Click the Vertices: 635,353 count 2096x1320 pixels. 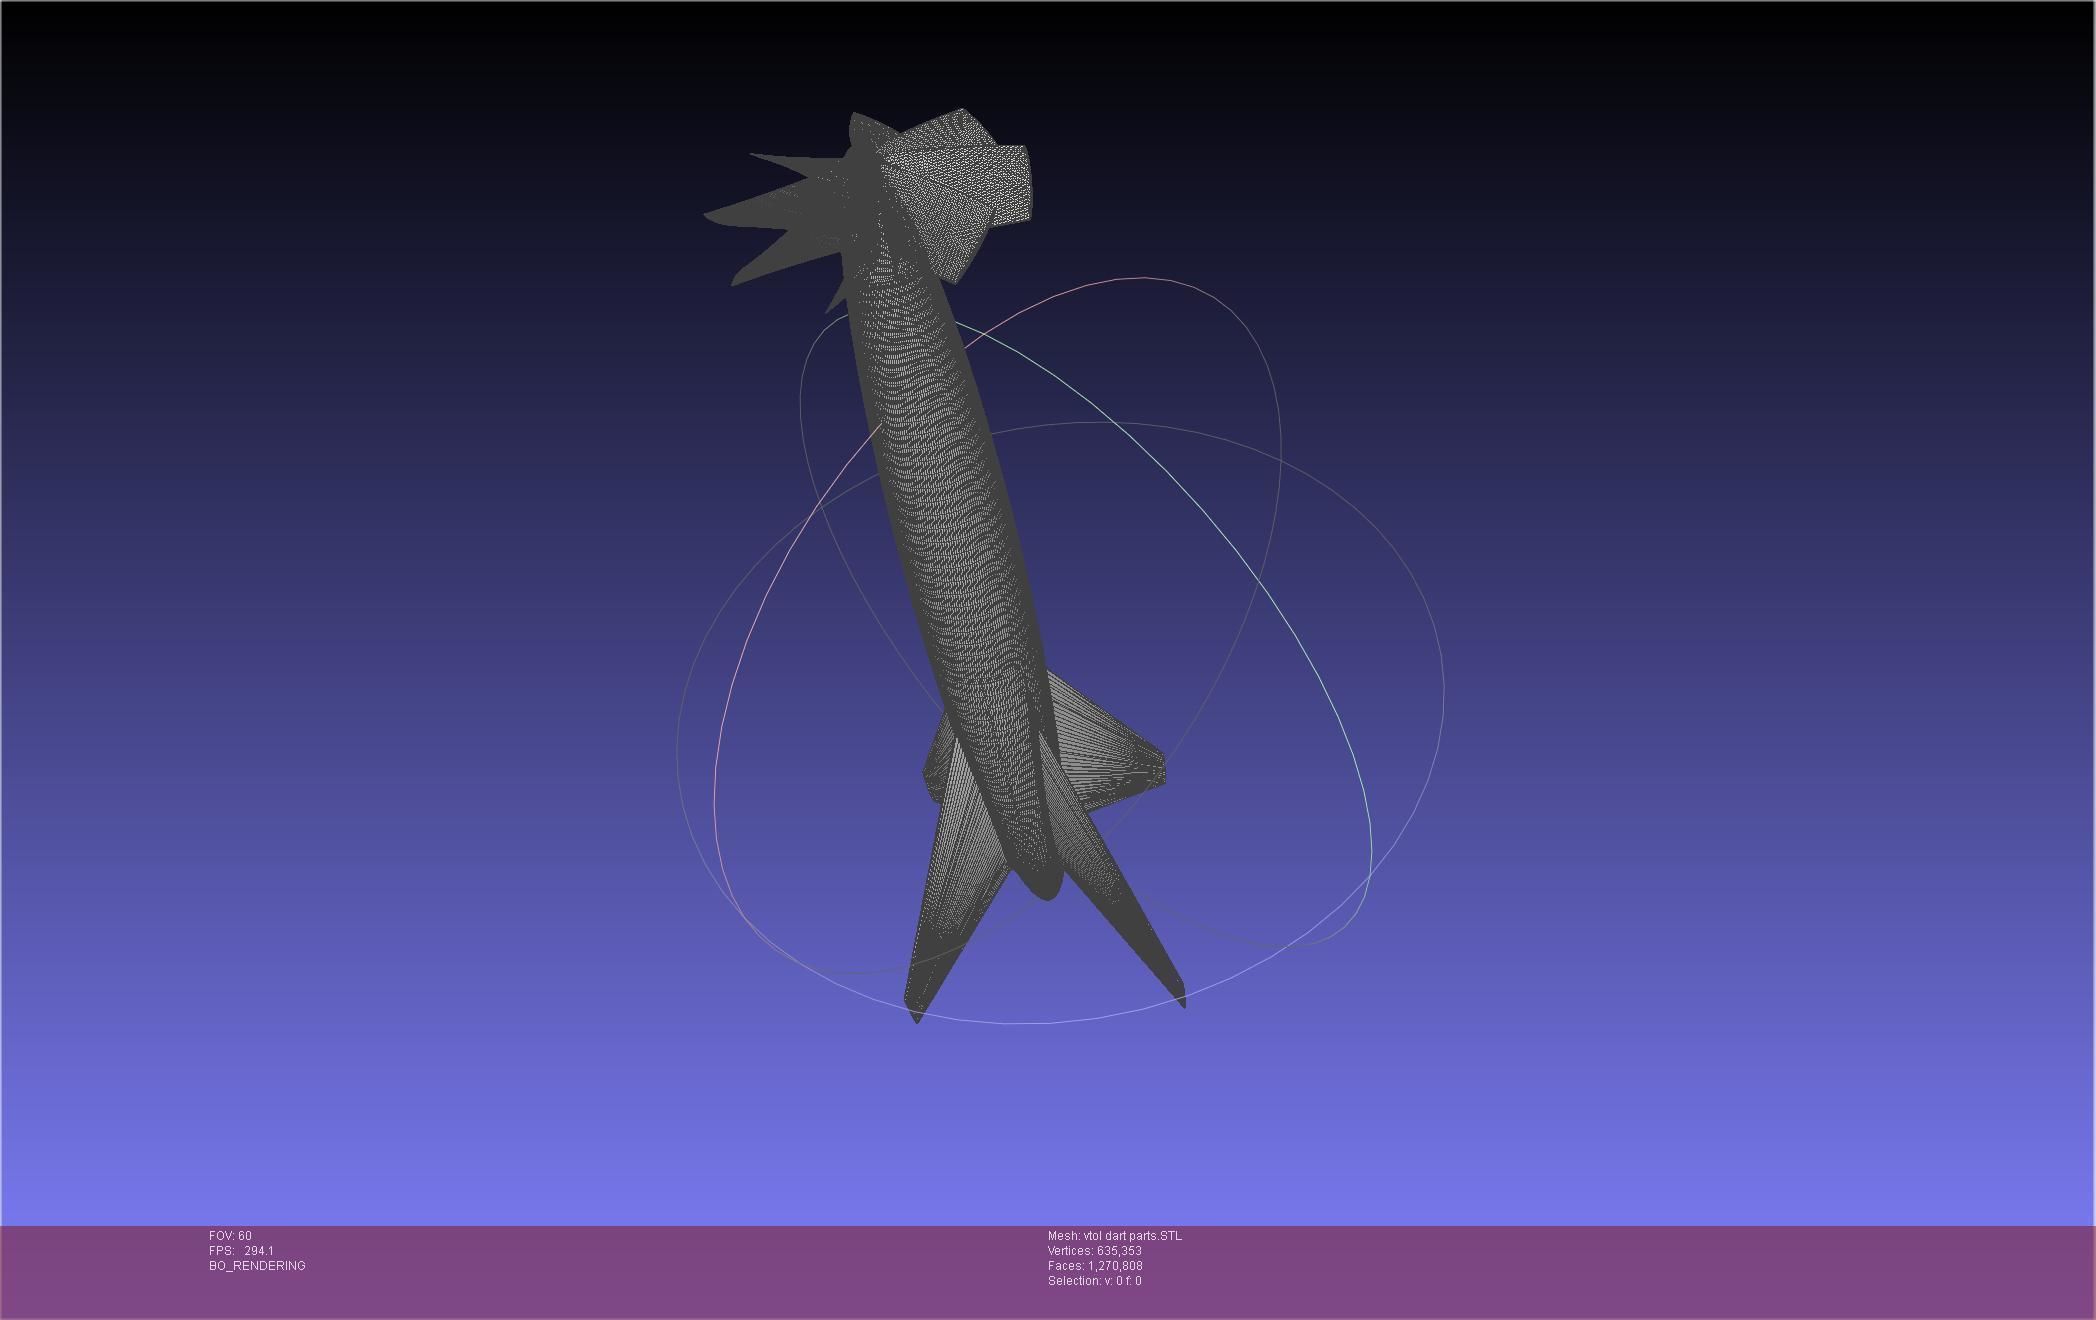click(1094, 1251)
